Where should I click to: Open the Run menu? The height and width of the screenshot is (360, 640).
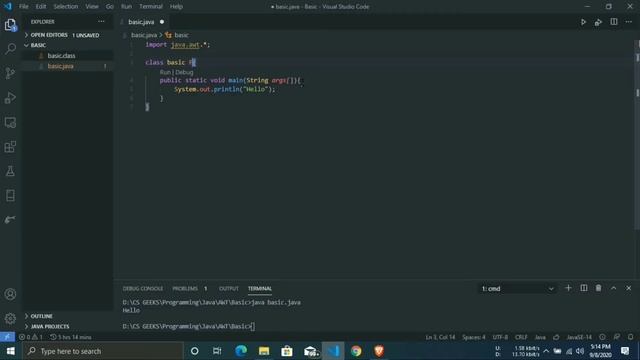127,7
